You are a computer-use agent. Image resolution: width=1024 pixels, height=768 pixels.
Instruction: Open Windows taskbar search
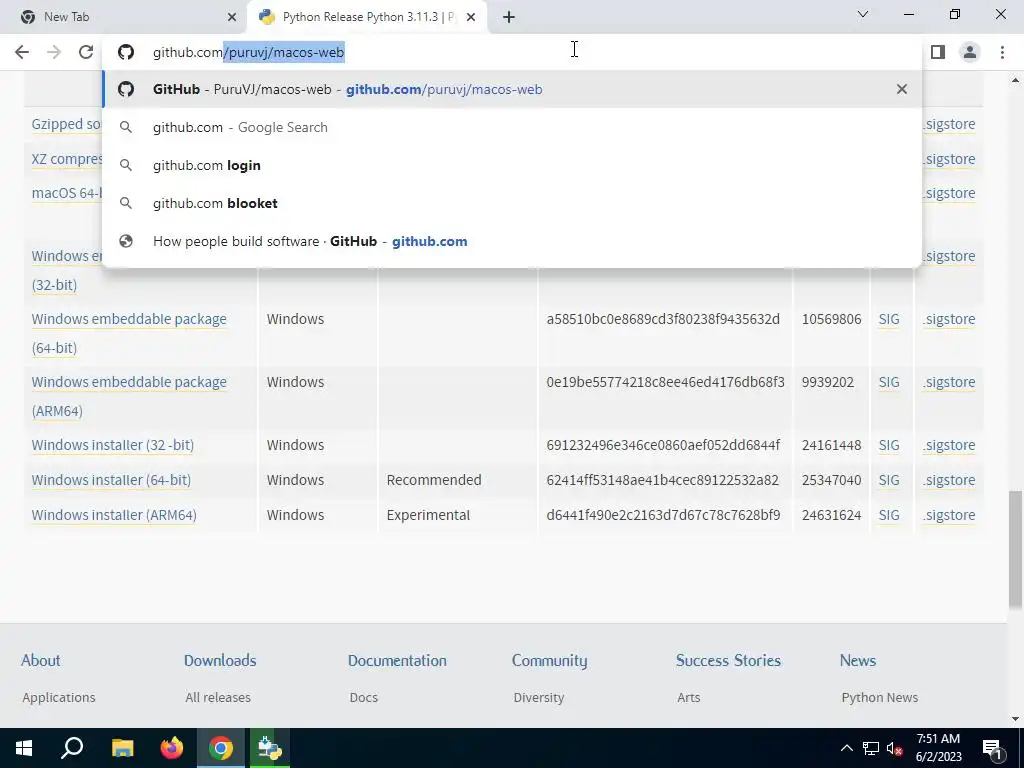click(x=72, y=748)
